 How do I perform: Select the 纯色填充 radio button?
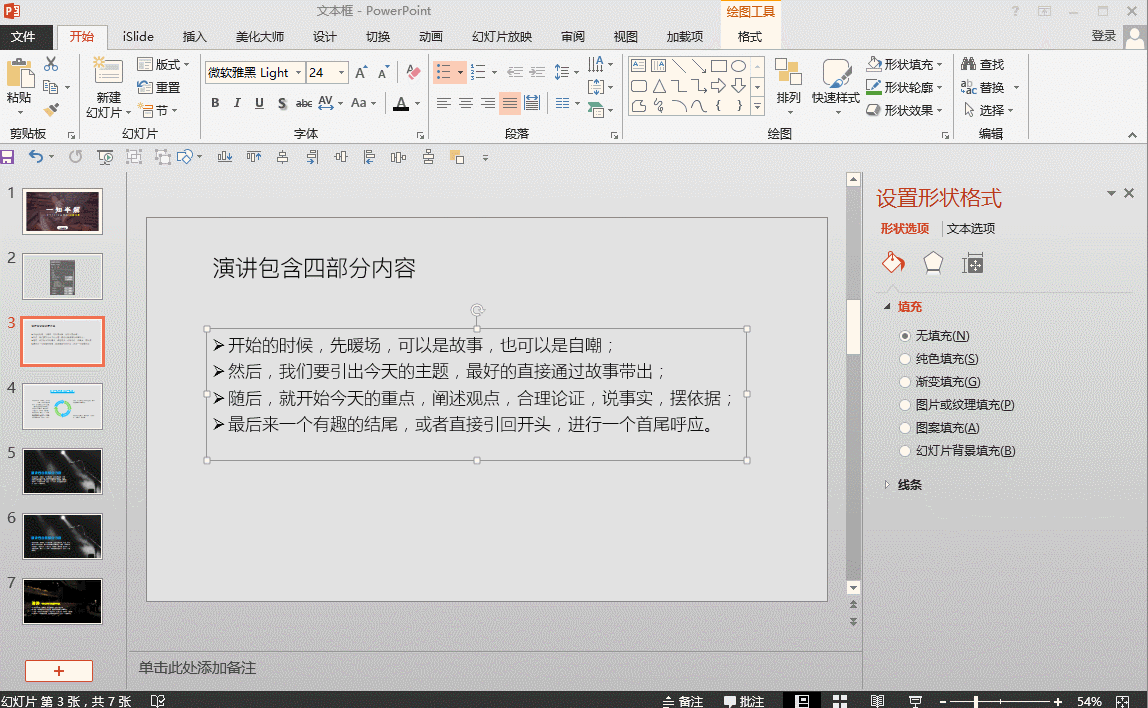click(905, 359)
